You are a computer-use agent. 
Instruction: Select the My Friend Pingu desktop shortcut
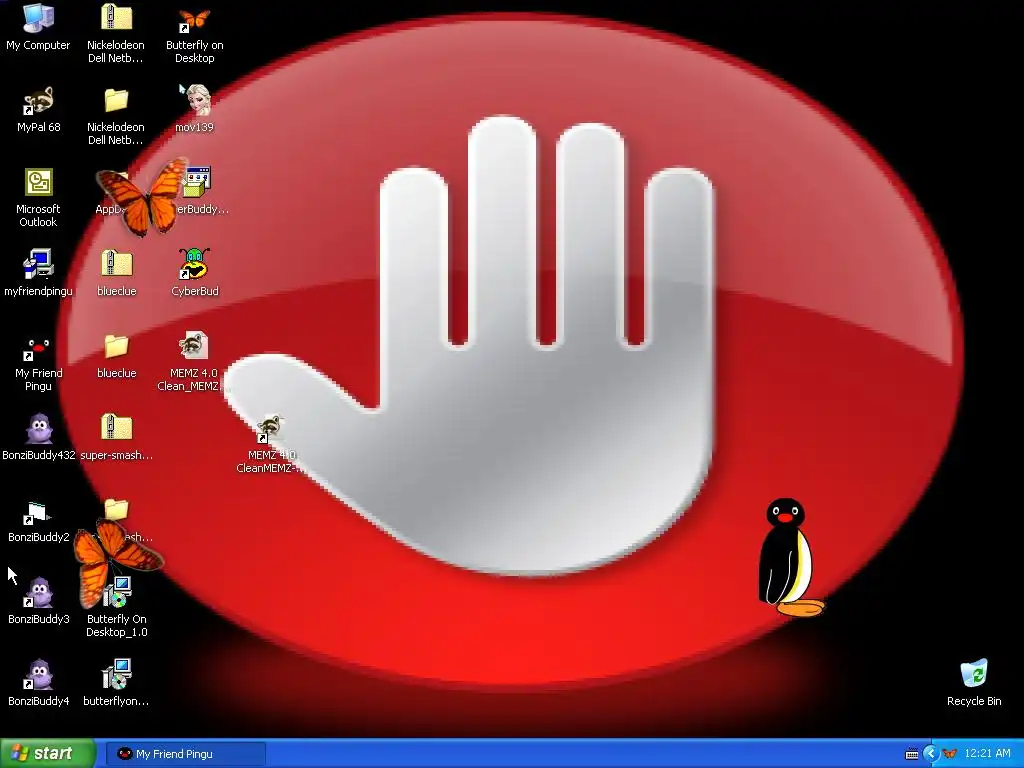[38, 347]
